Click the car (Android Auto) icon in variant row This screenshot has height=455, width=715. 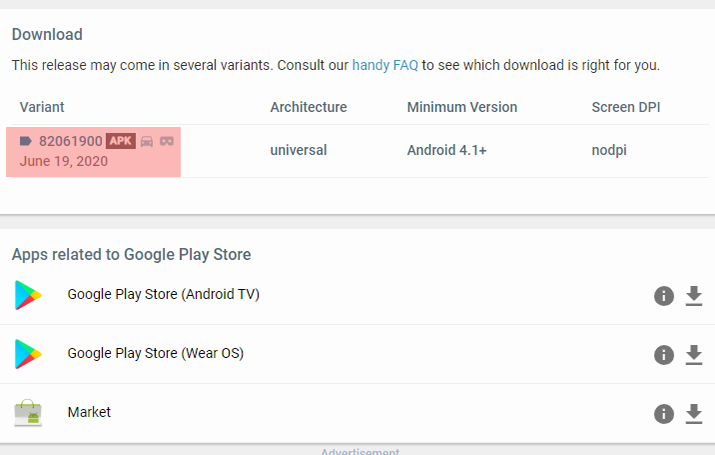(x=147, y=141)
